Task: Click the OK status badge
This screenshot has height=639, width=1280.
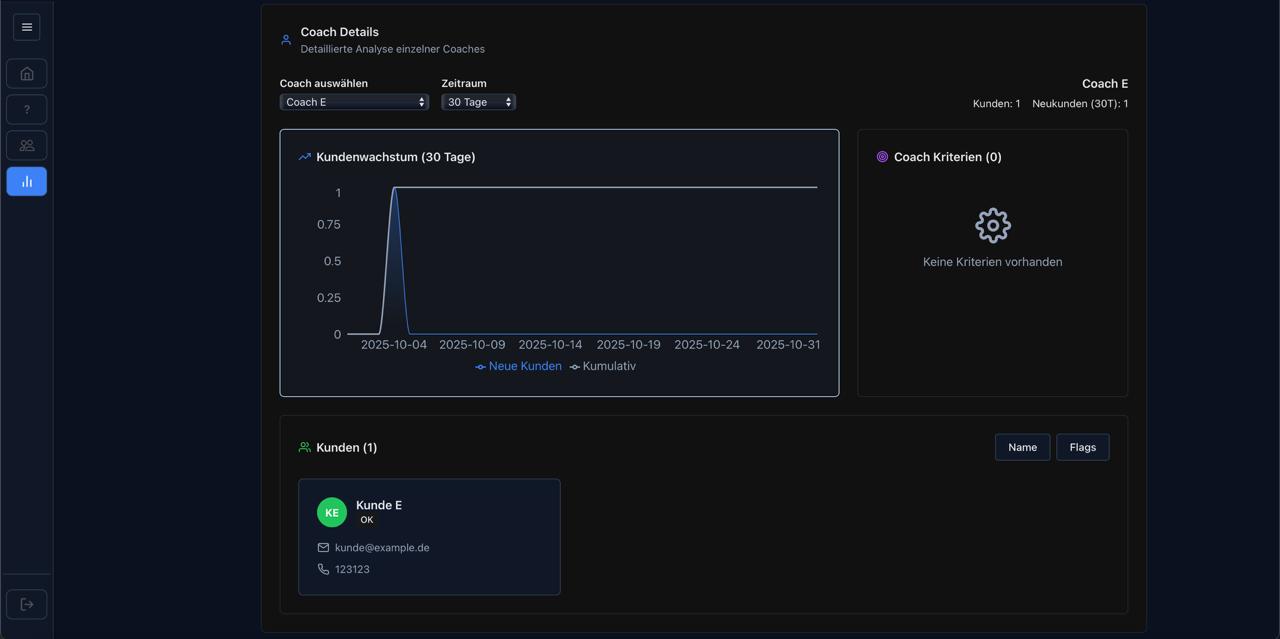Action: [x=367, y=520]
